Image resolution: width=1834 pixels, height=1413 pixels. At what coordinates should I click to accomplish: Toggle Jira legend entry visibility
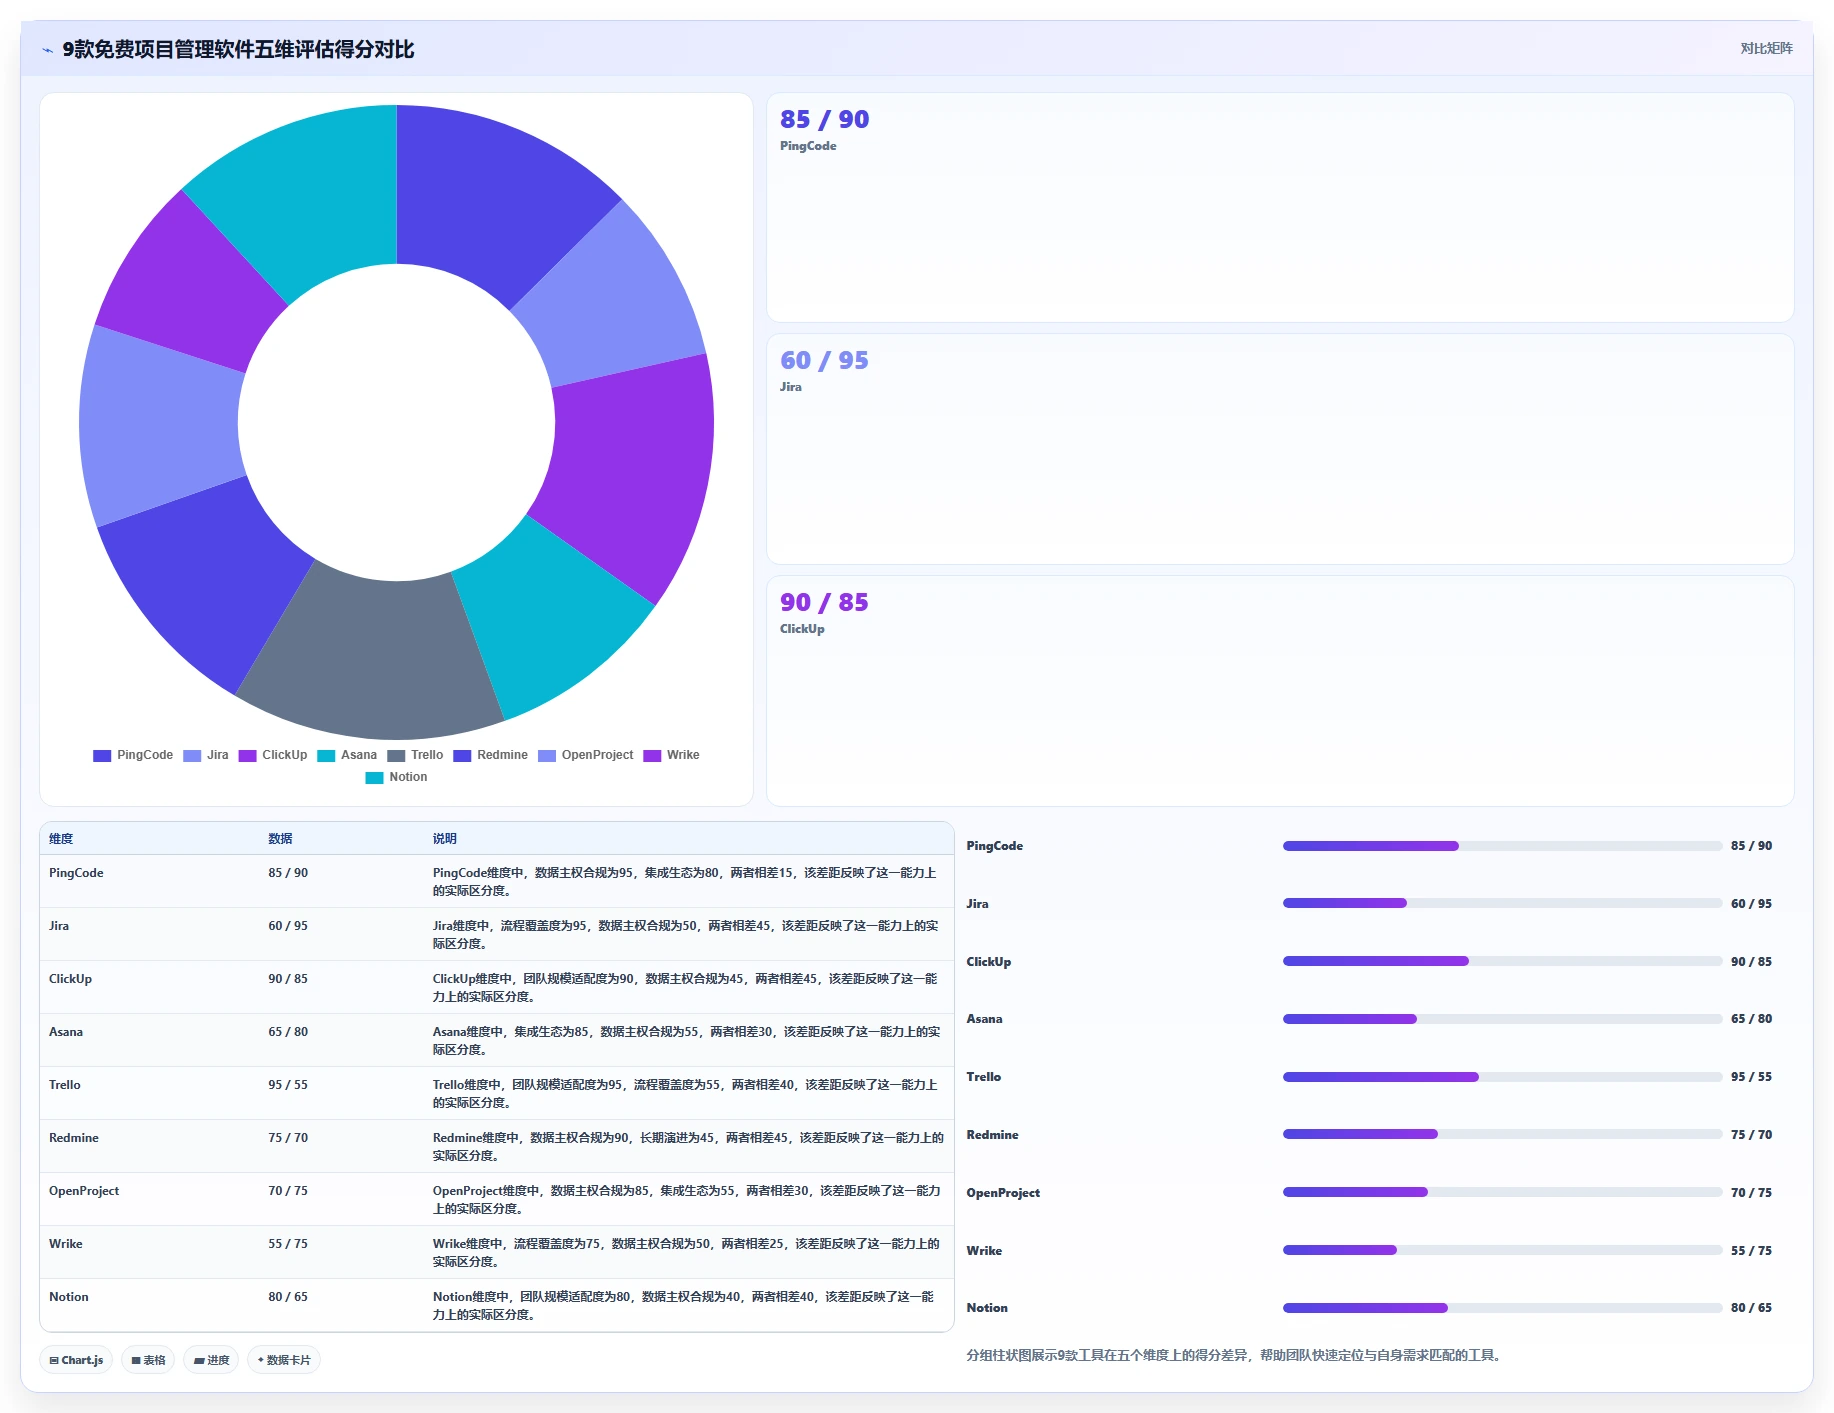(206, 755)
